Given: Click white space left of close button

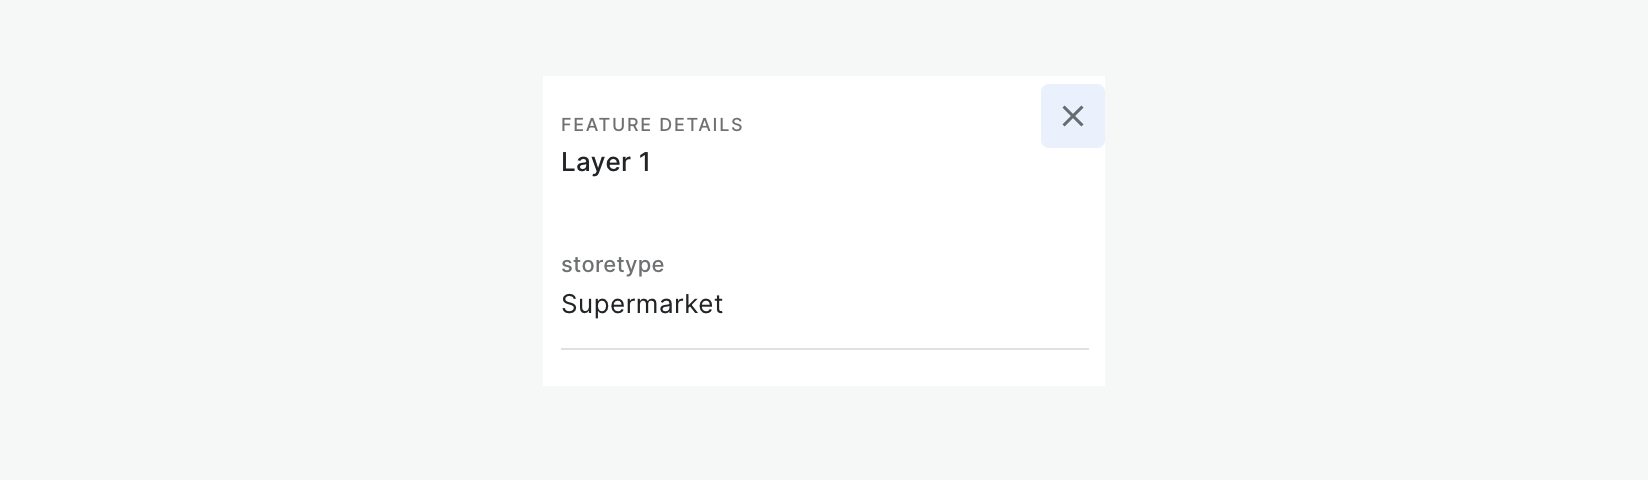Looking at the screenshot, I should click(950, 116).
